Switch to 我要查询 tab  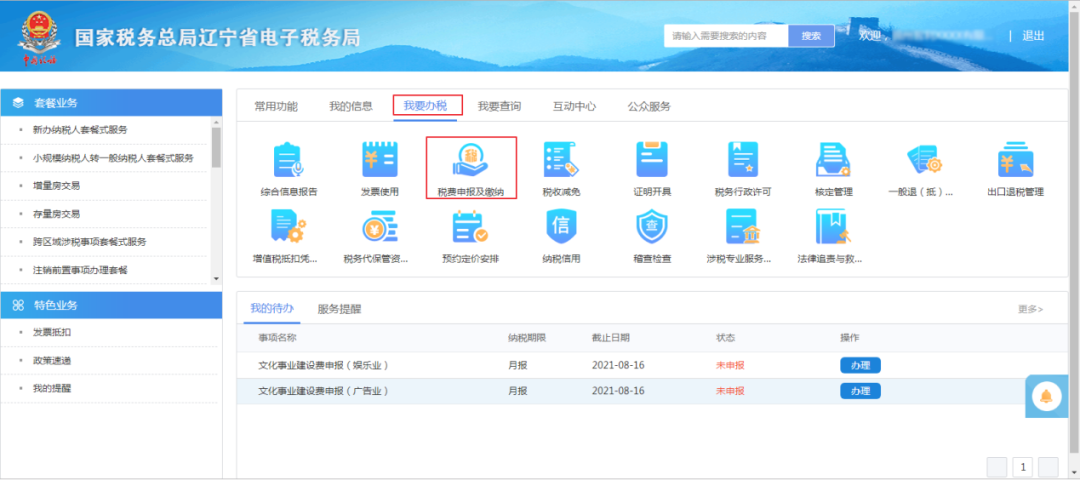pos(499,106)
